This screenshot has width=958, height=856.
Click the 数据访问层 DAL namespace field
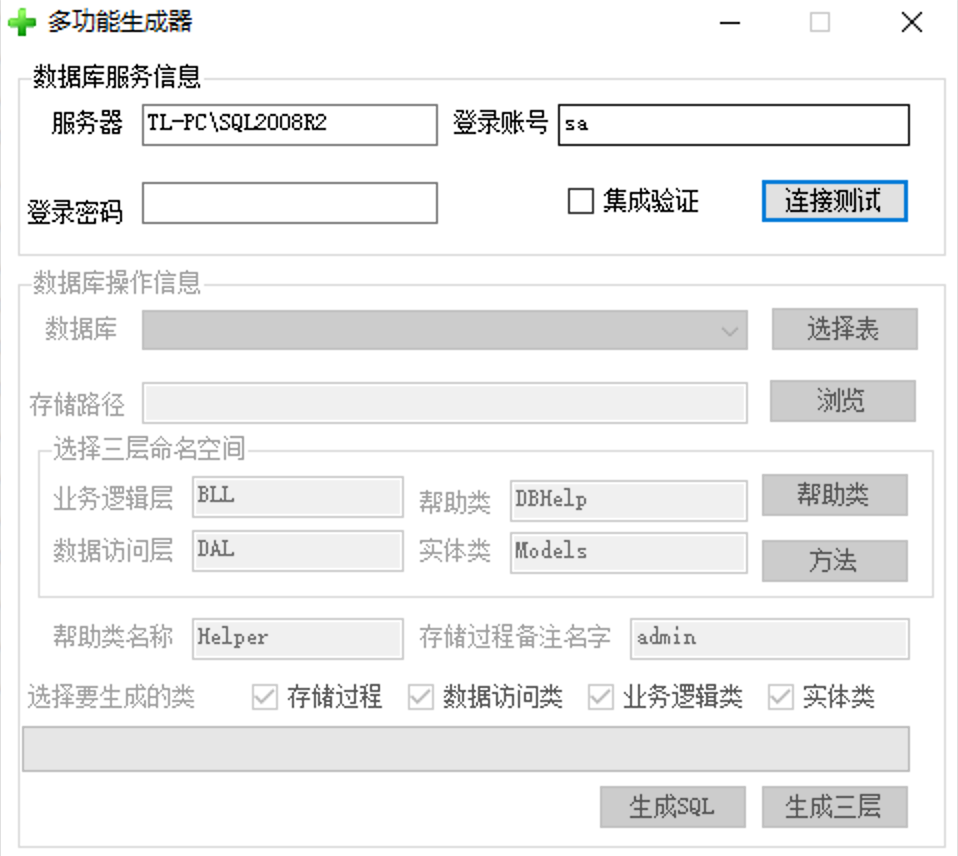pyautogui.click(x=297, y=551)
